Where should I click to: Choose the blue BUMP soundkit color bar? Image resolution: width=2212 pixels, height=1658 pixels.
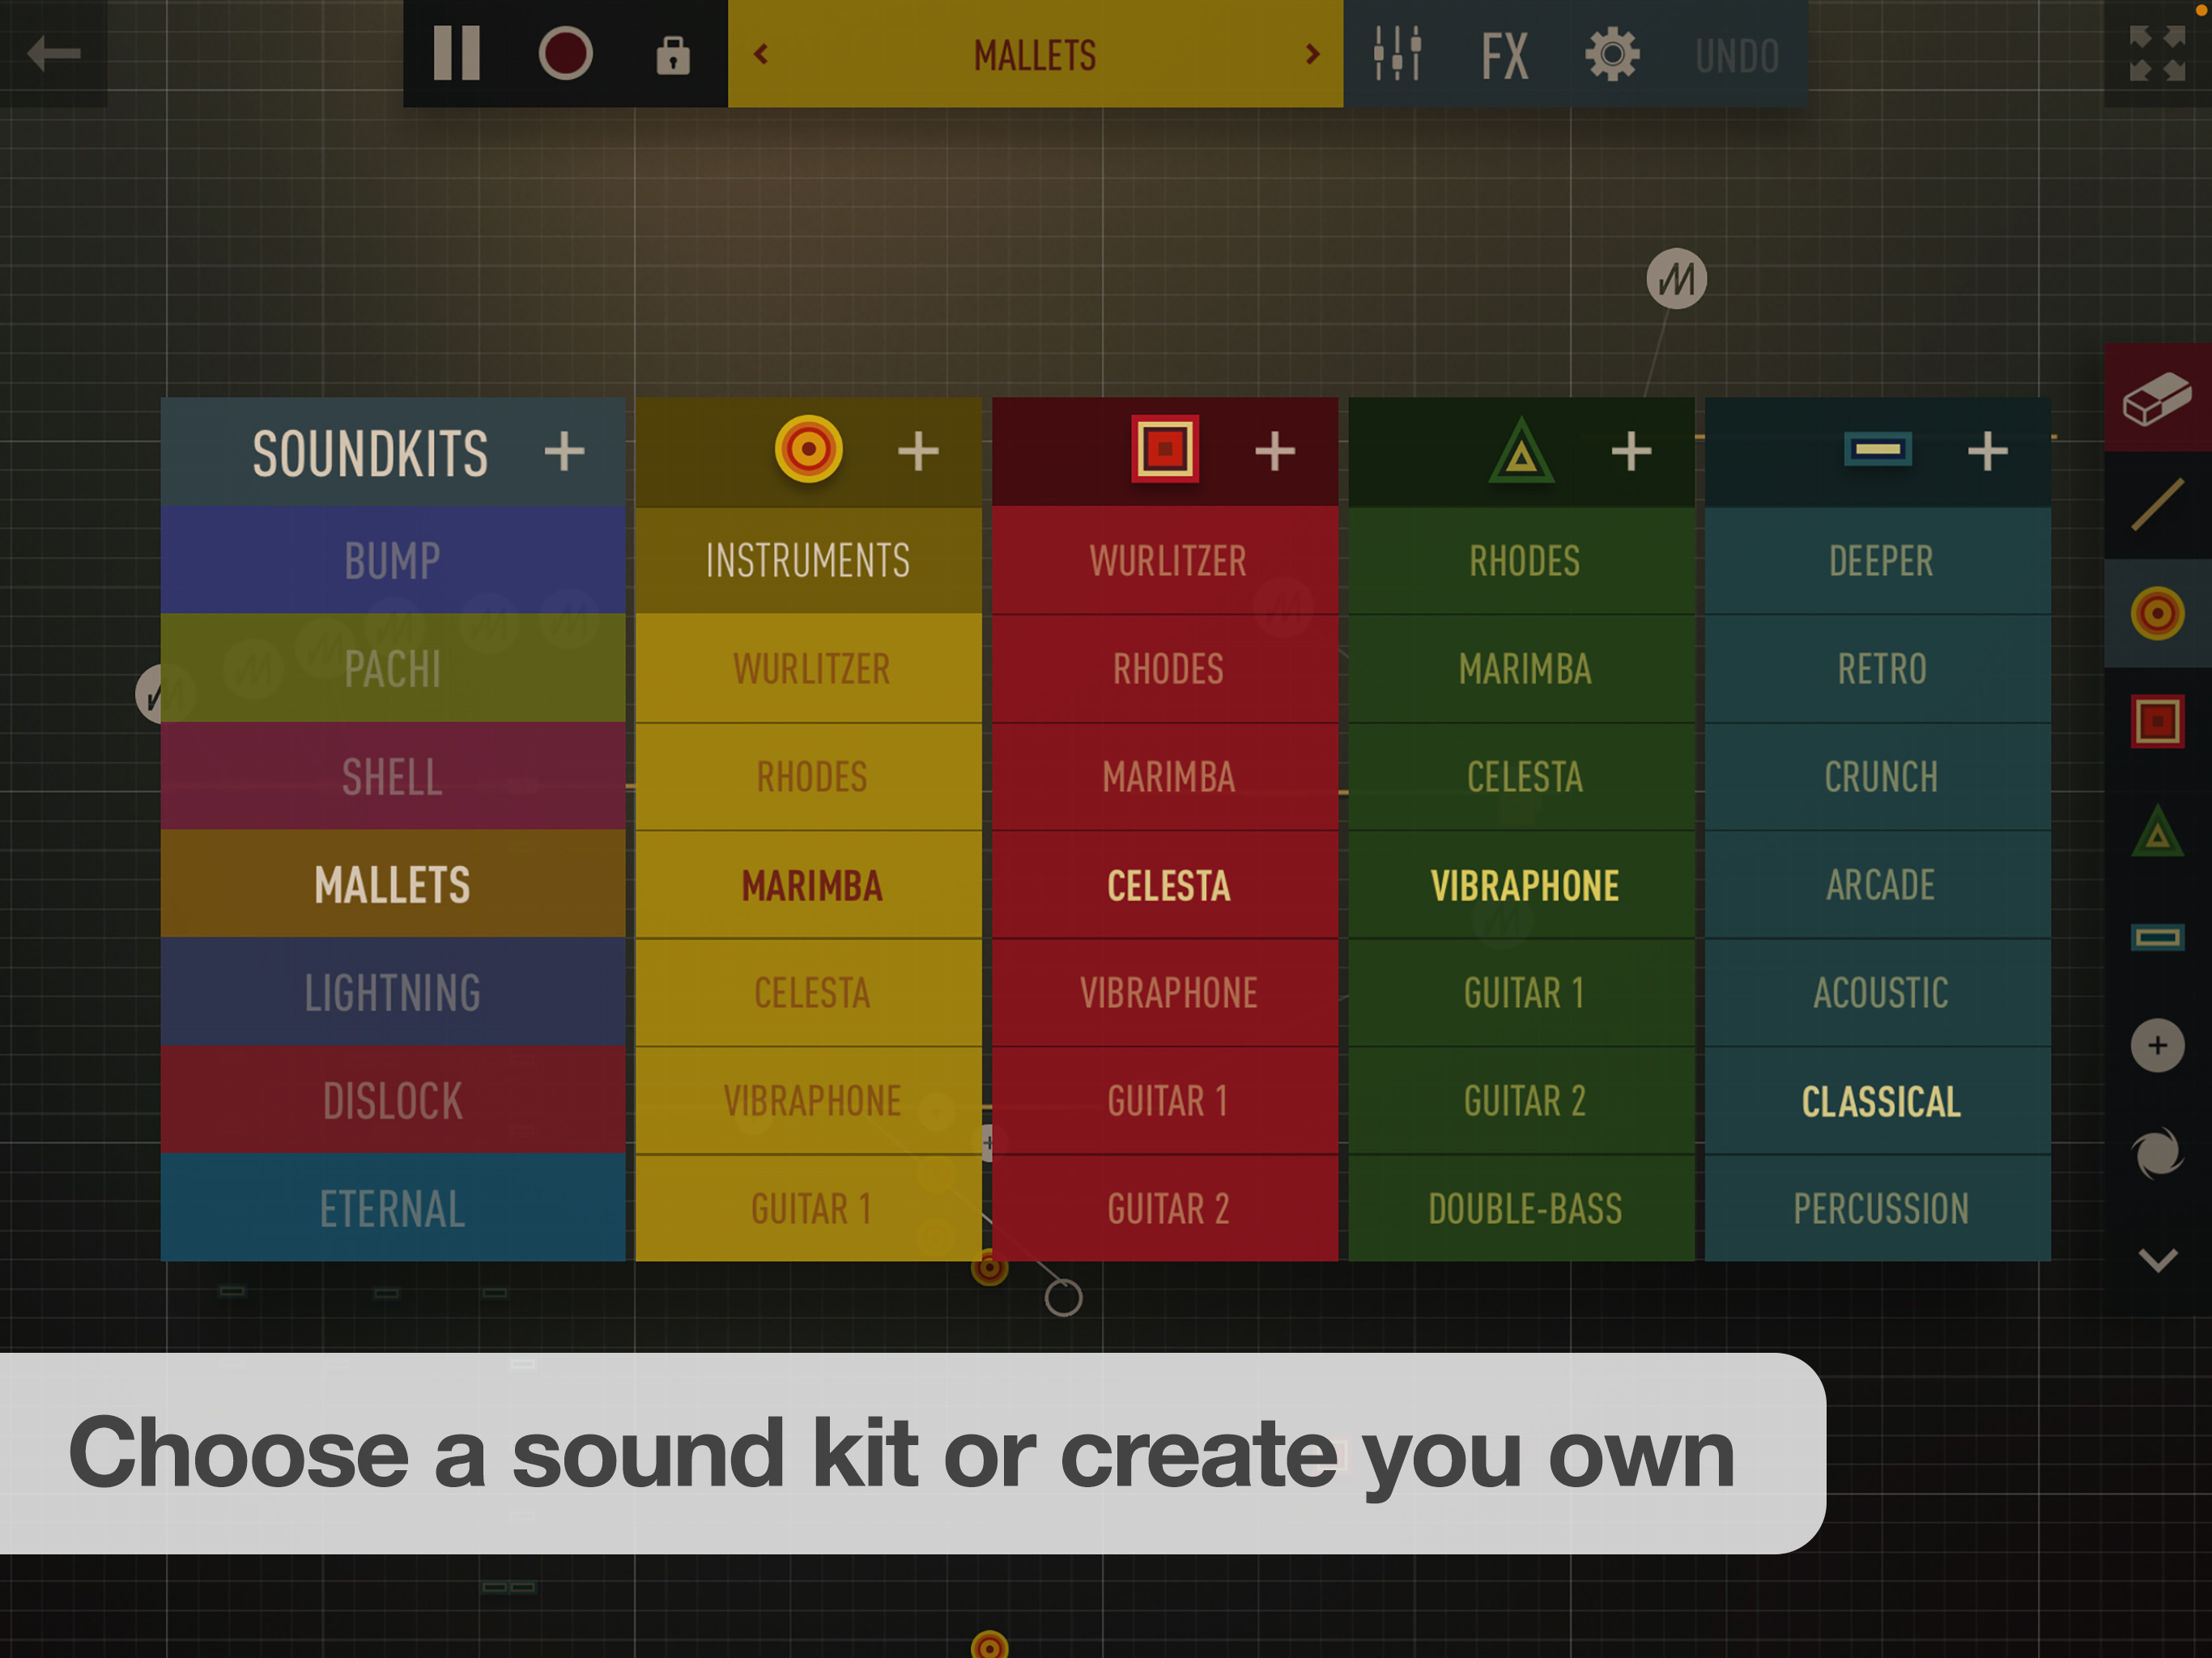click(x=392, y=560)
